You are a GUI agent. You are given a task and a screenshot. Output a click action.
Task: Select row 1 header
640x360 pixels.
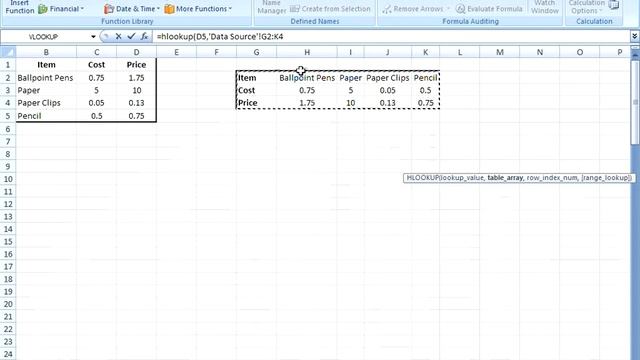(x=8, y=64)
